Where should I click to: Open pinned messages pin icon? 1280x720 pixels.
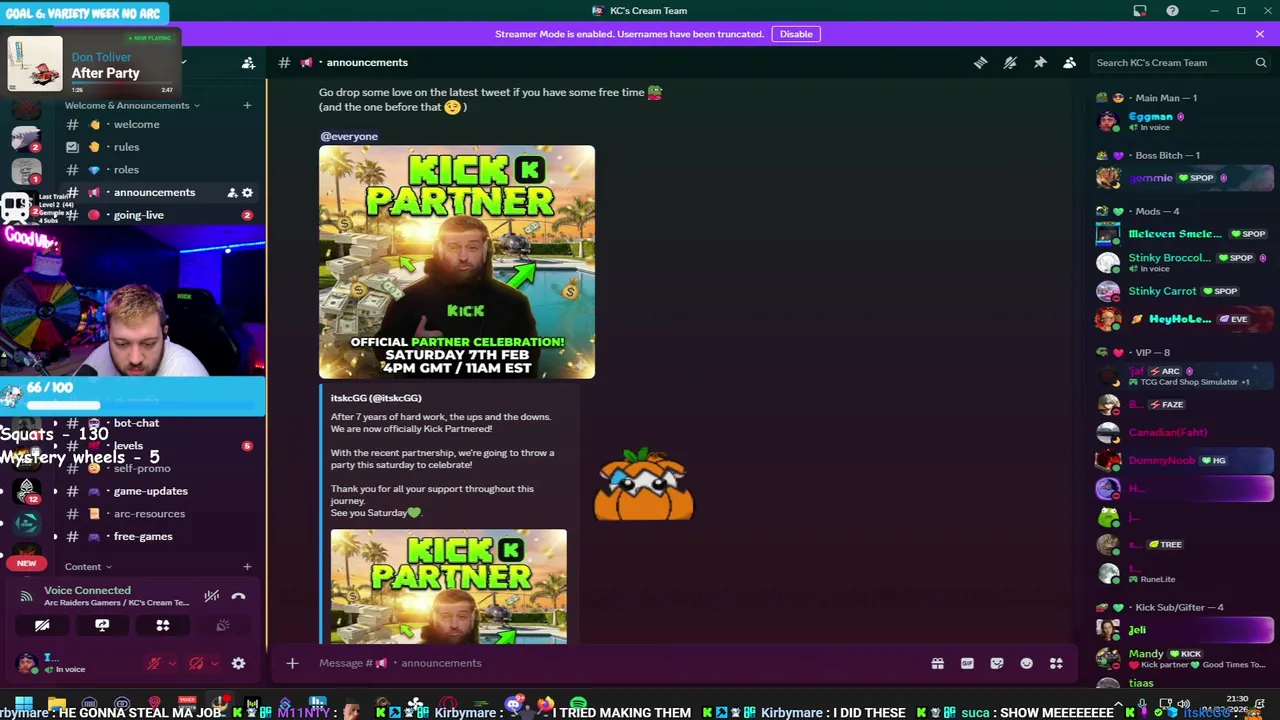(x=1040, y=62)
